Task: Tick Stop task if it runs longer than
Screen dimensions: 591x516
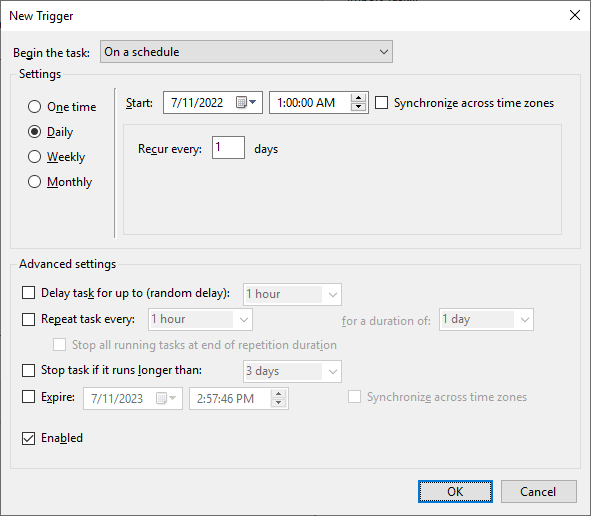Action: [28, 370]
